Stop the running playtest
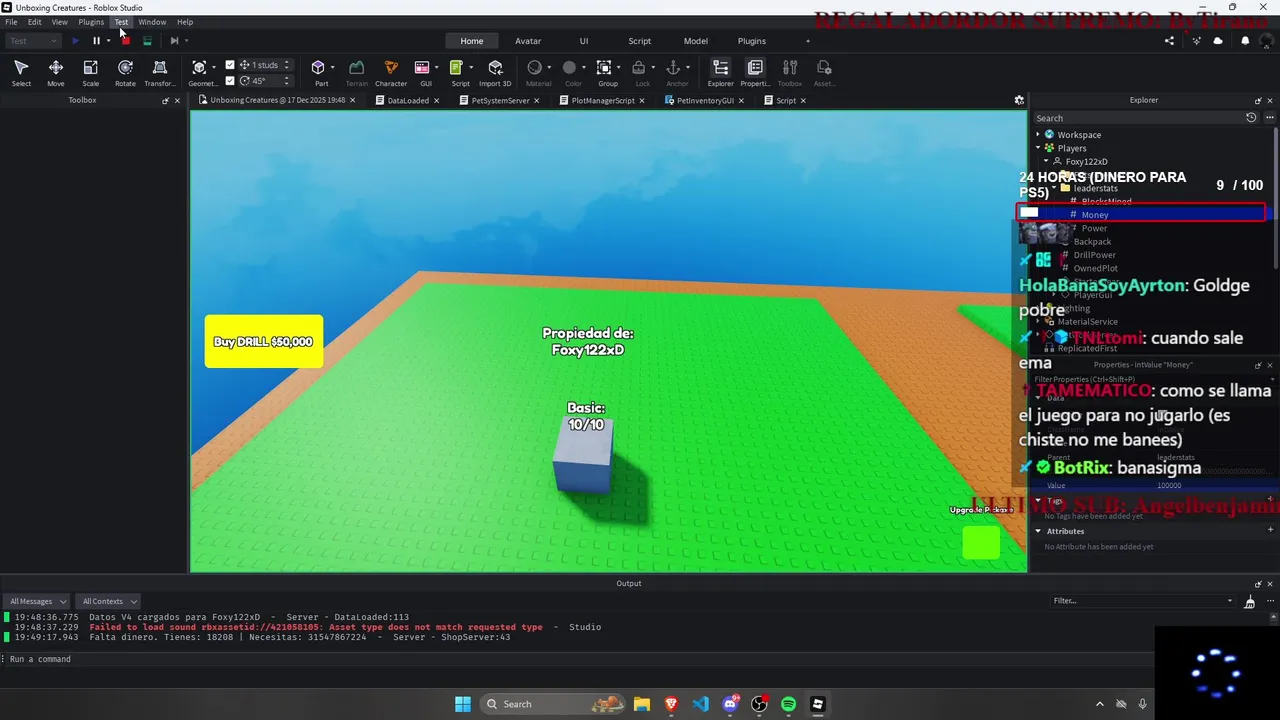 (125, 40)
